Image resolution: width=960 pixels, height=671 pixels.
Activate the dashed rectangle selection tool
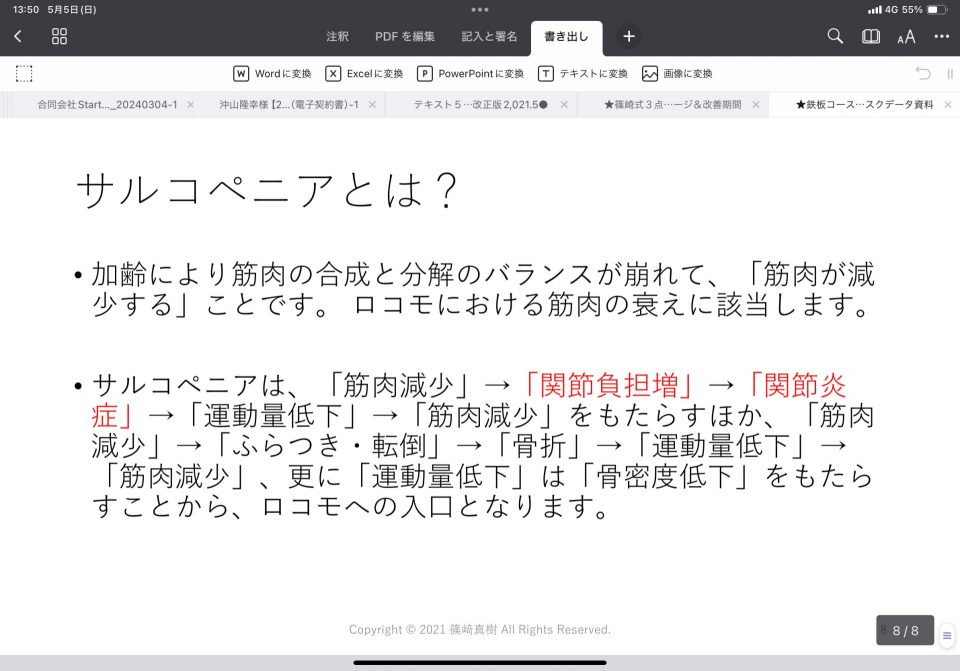coord(24,73)
